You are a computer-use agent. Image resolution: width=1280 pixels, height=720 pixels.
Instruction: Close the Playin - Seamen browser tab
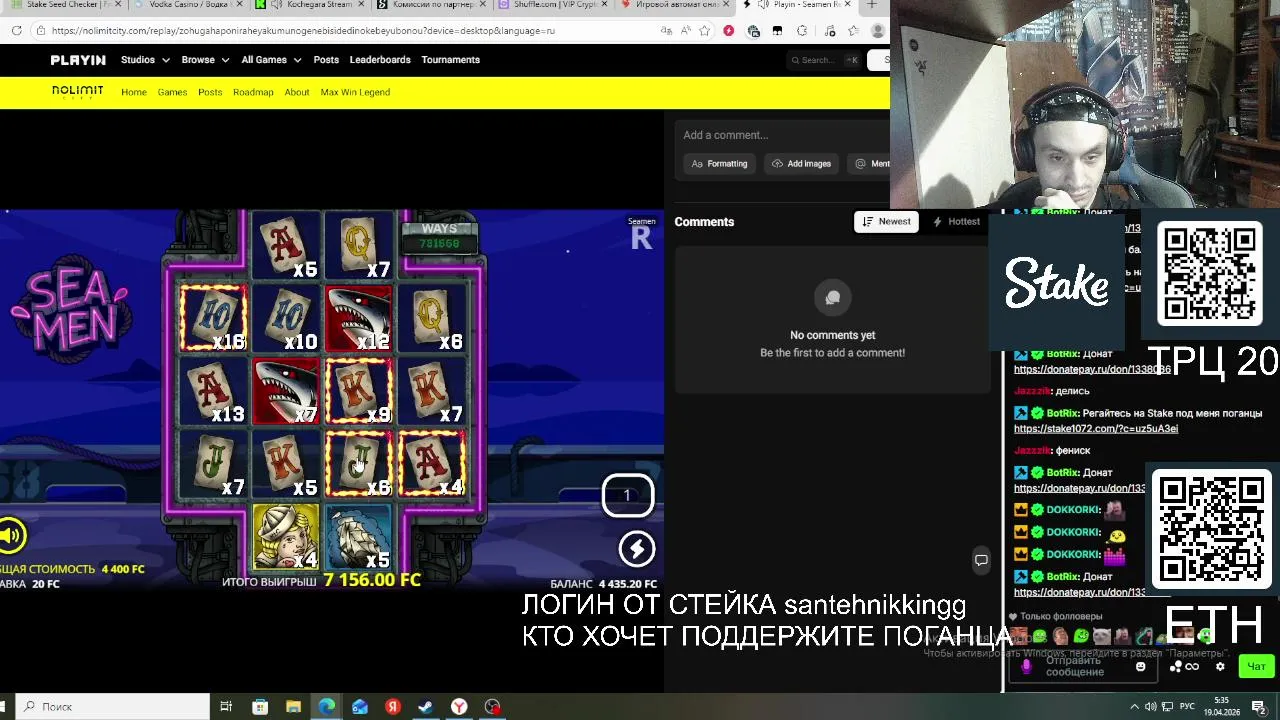[x=848, y=5]
